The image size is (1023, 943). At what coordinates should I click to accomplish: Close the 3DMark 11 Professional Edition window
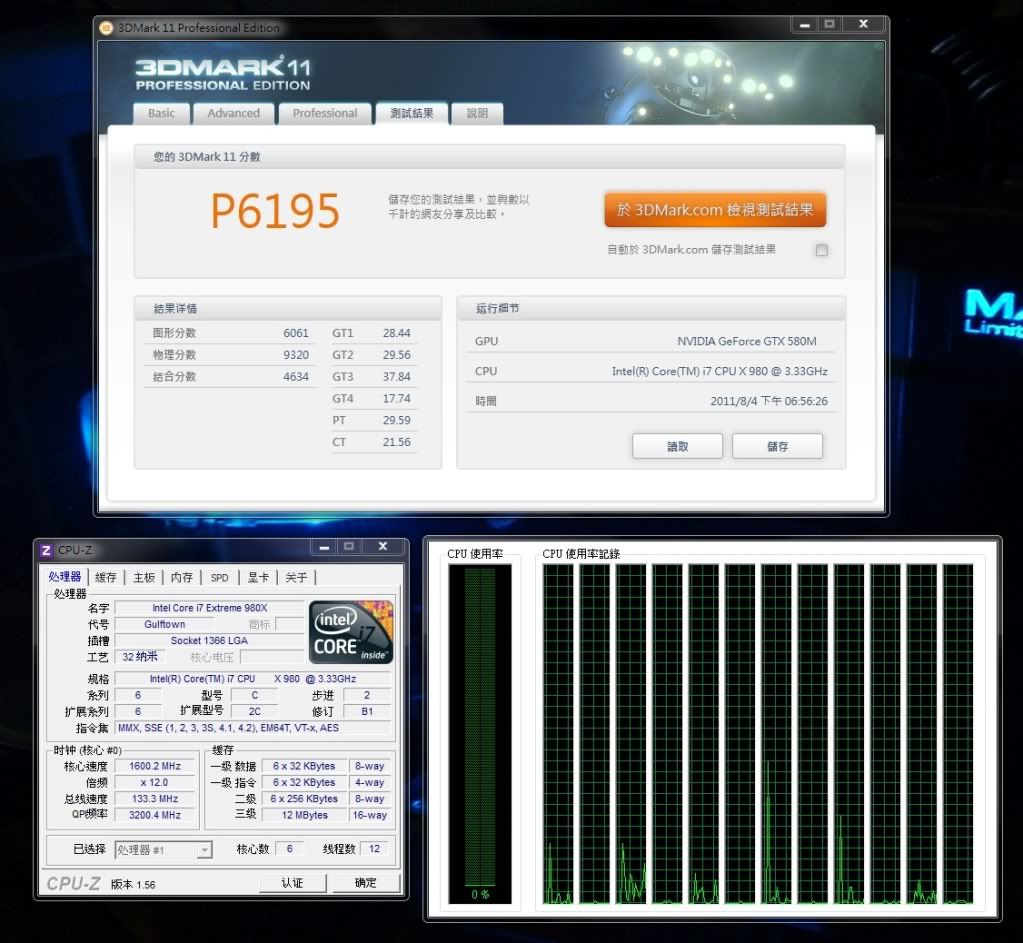click(863, 24)
